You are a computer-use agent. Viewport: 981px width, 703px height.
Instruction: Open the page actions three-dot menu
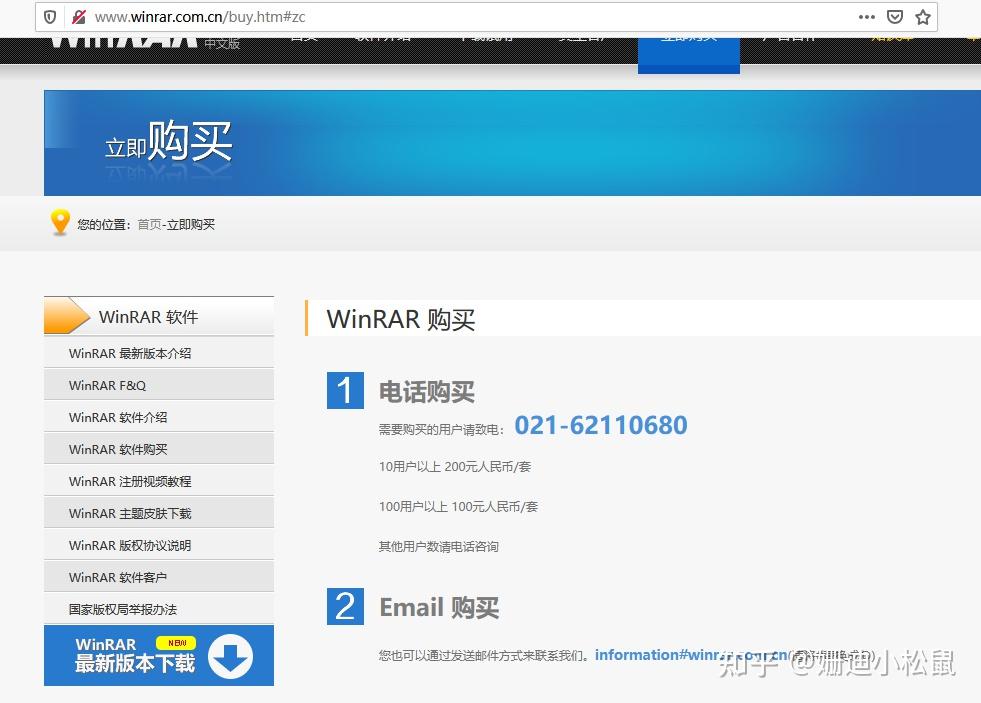[x=867, y=17]
